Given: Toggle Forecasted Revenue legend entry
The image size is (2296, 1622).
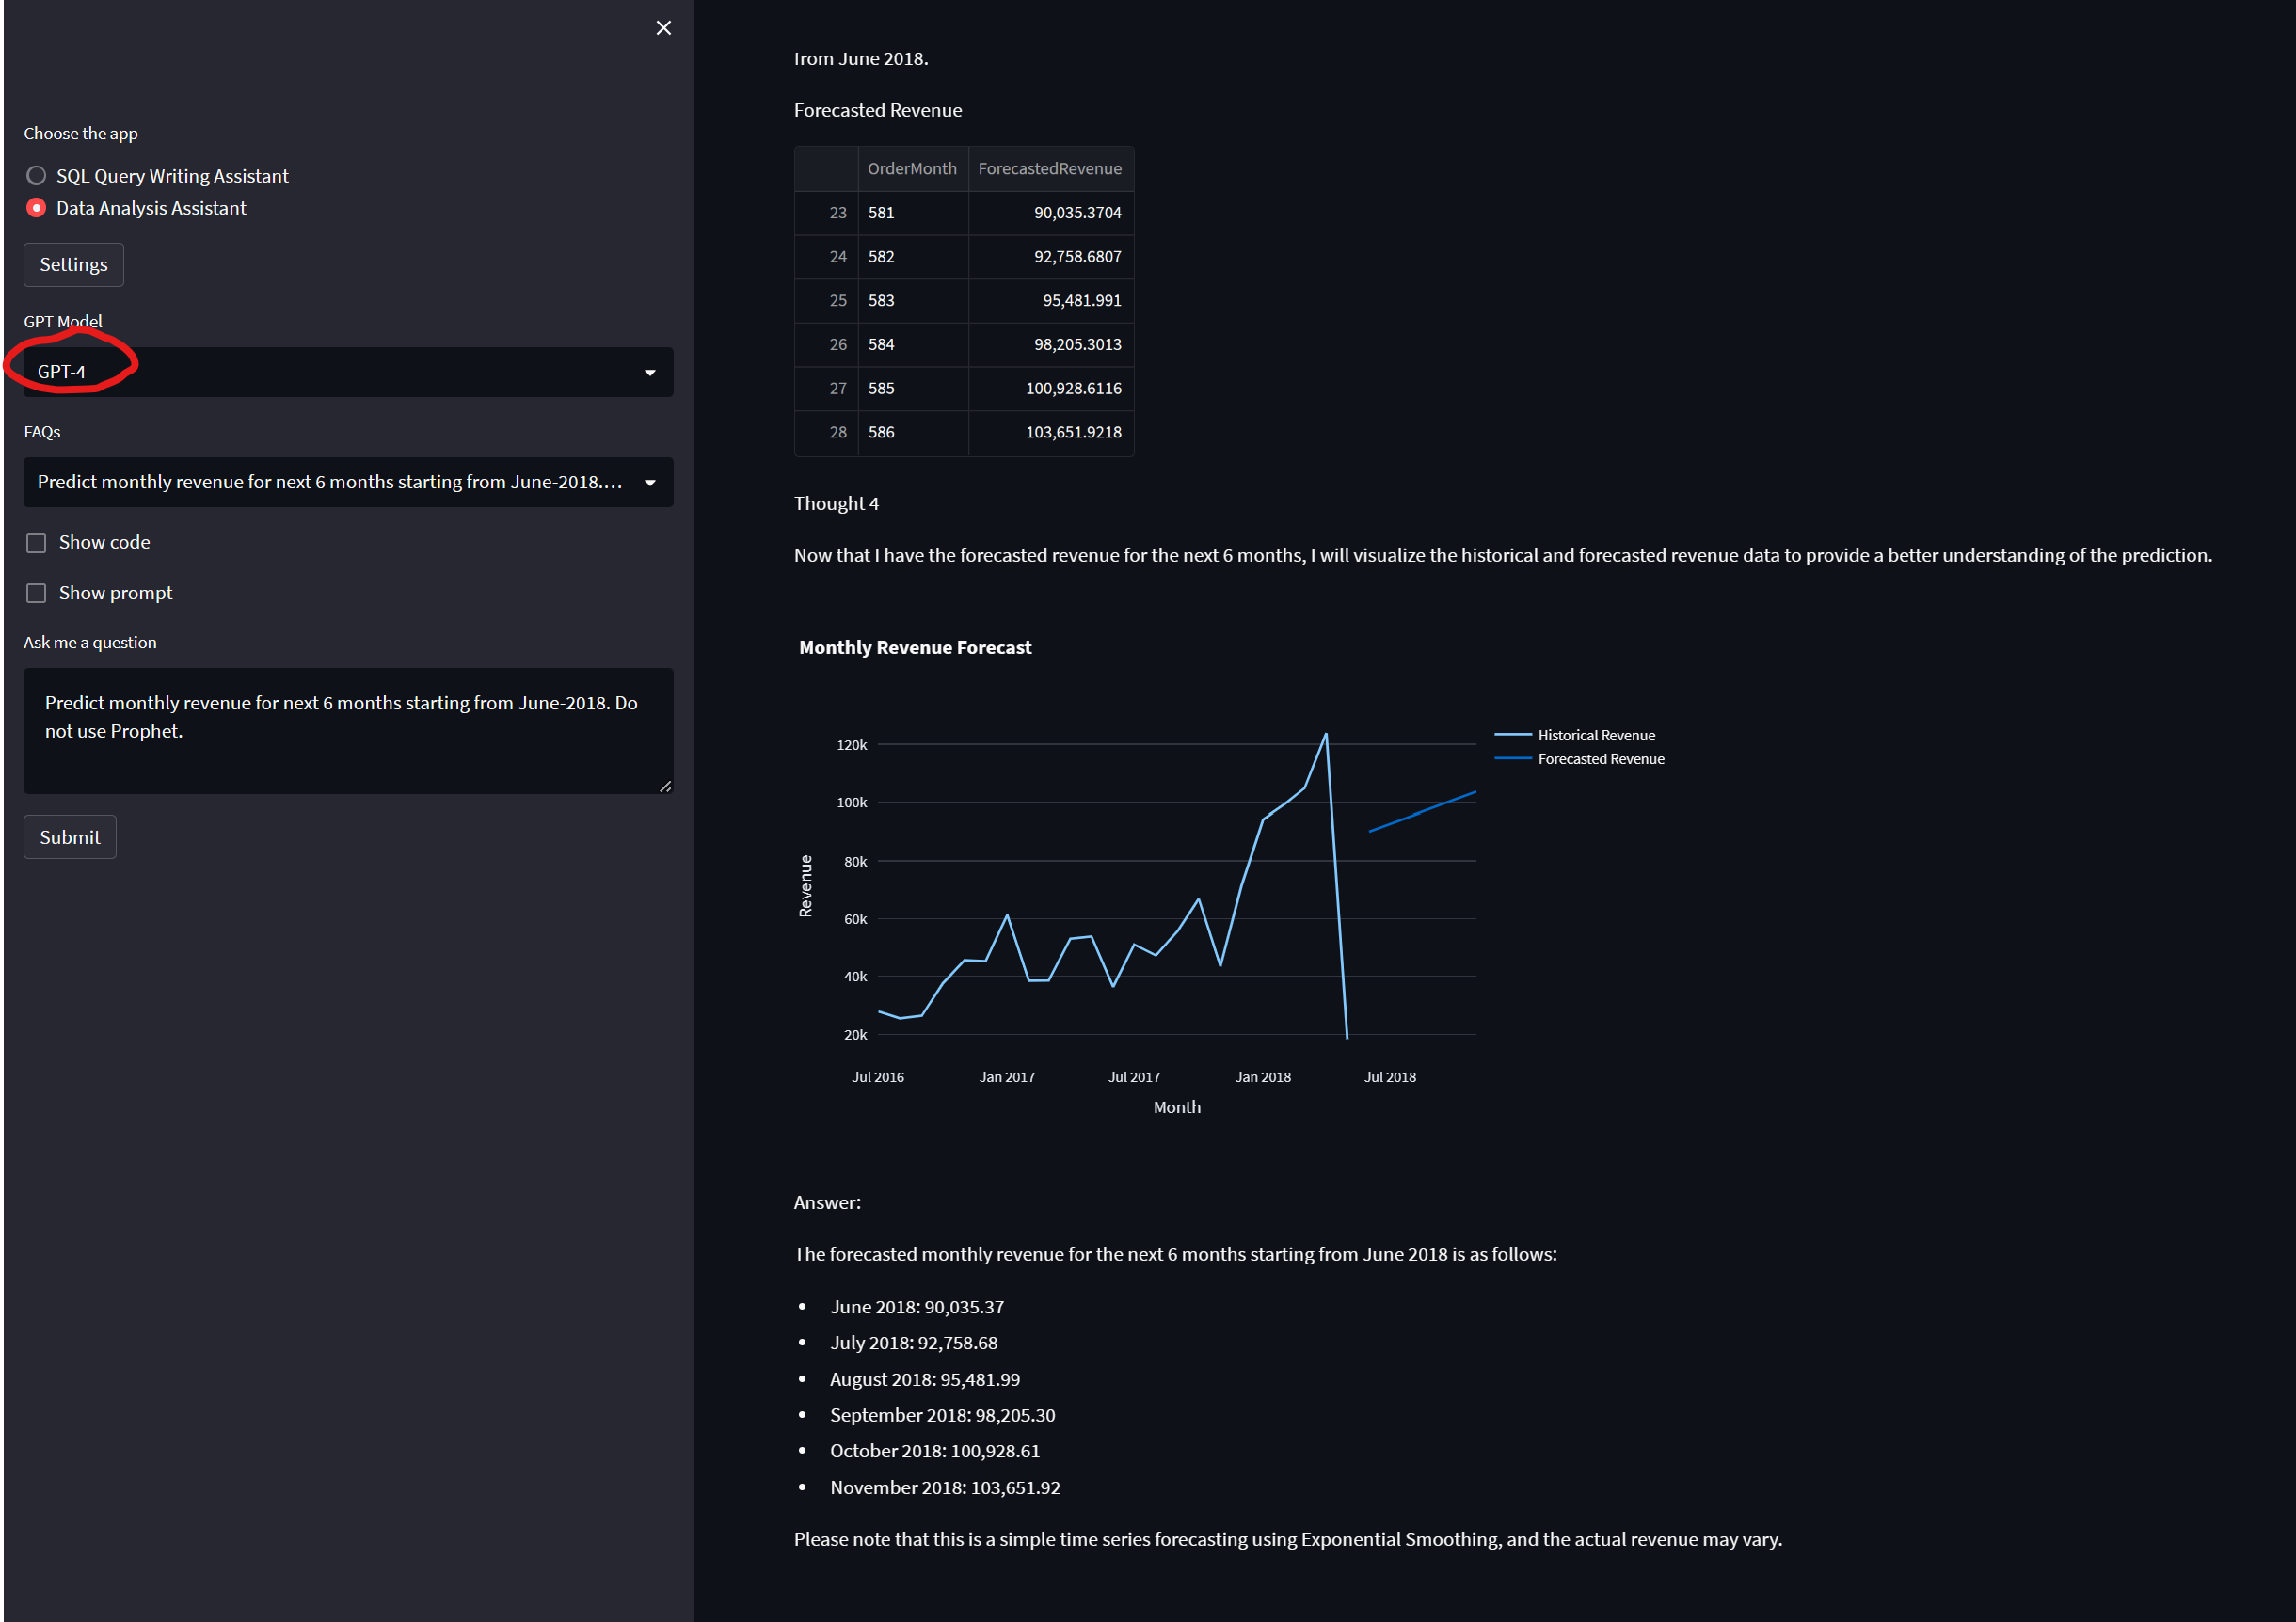Looking at the screenshot, I should [x=1600, y=759].
